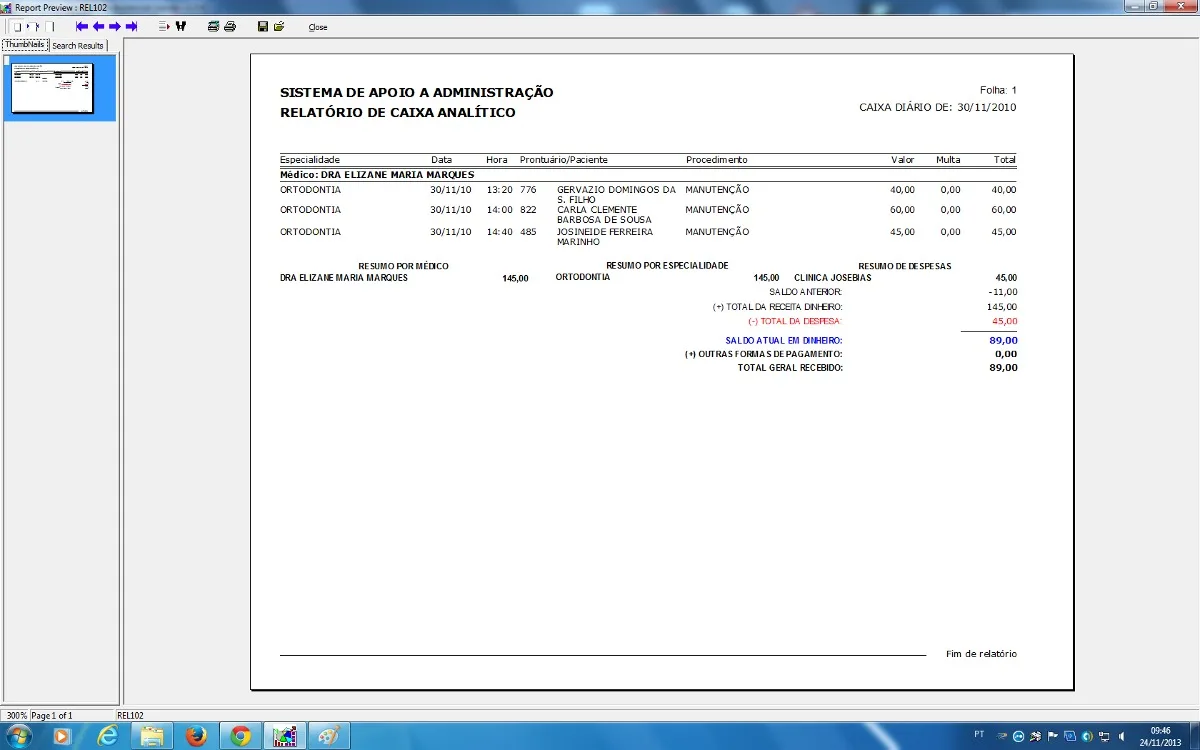
Task: Open a report file folder icon
Action: click(x=279, y=27)
